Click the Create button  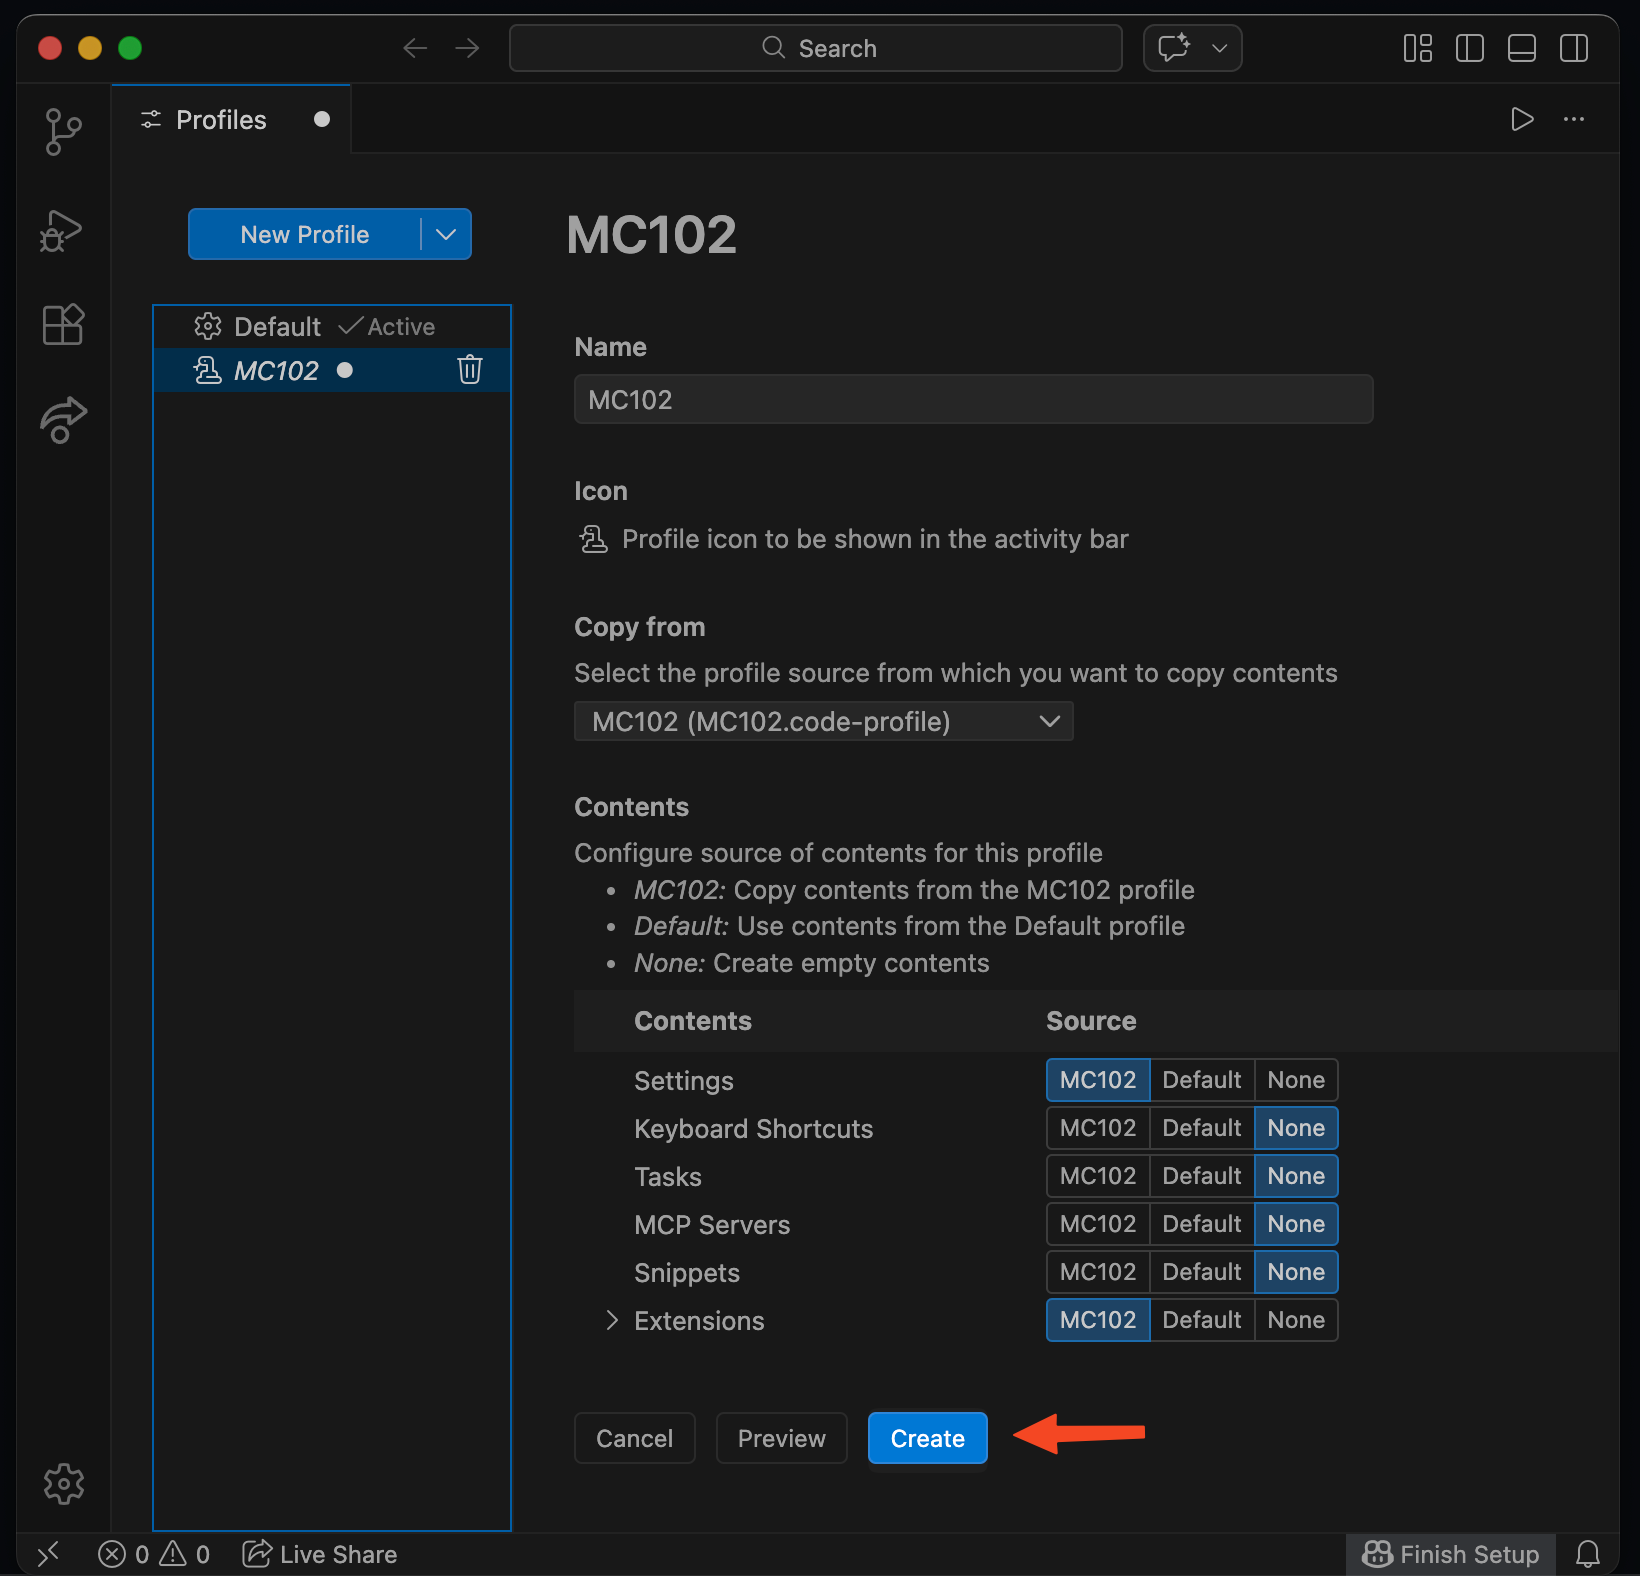coord(927,1438)
